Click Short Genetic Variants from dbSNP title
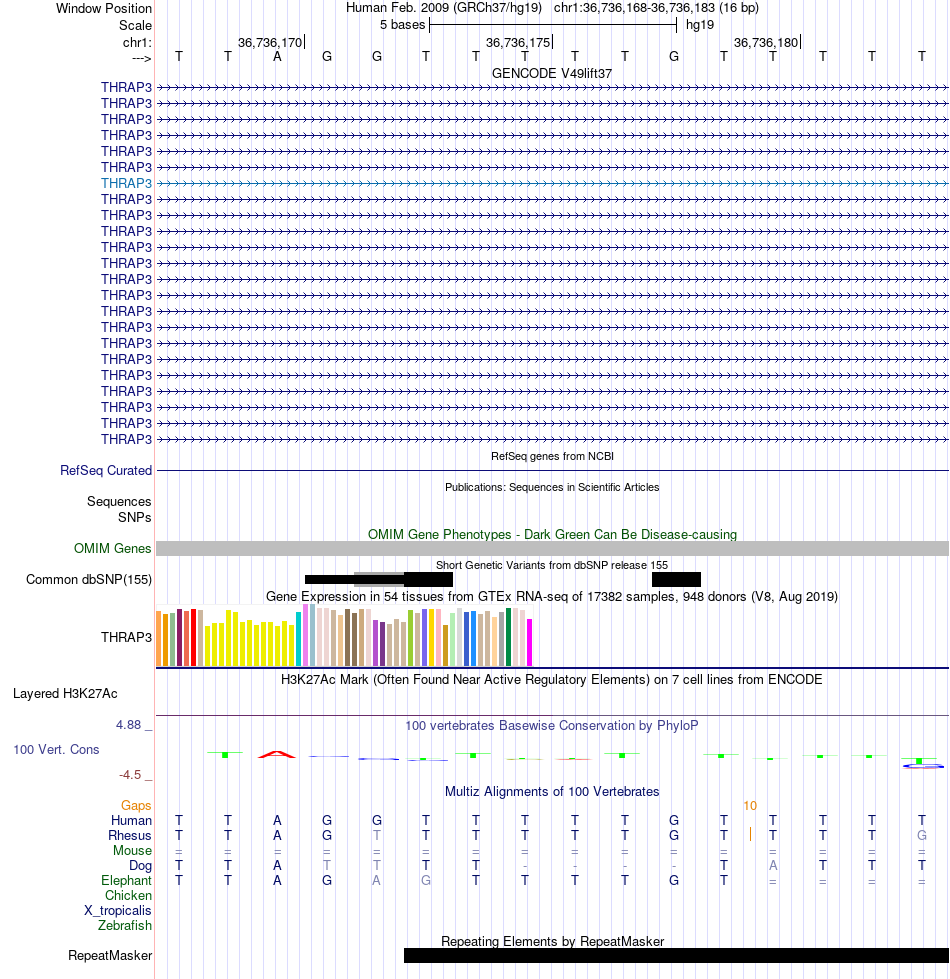The width and height of the screenshot is (950, 979). pos(552,565)
